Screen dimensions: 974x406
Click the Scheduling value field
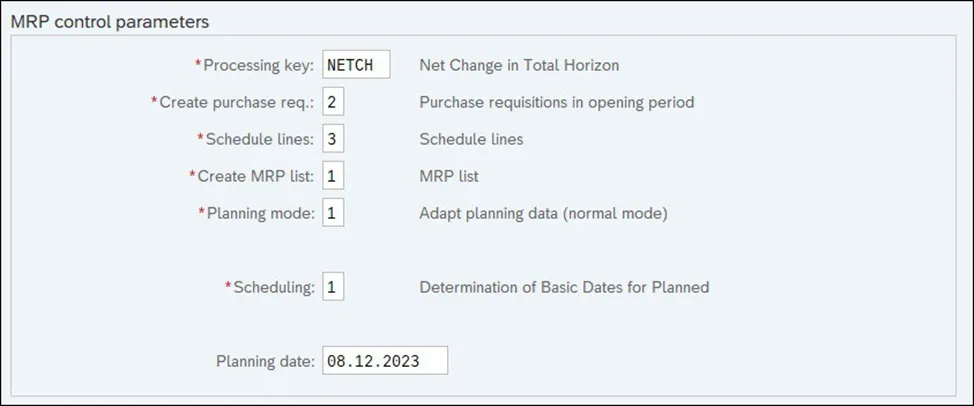pos(334,287)
